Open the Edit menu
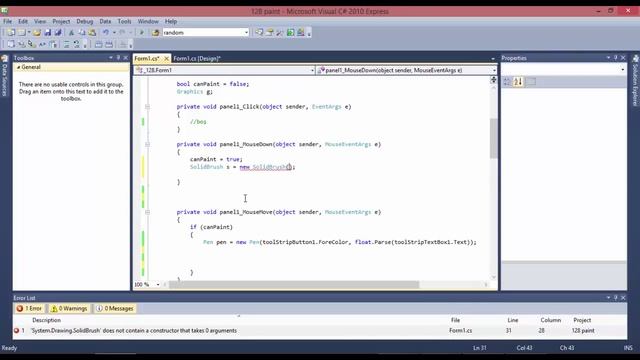Screen dimensions: 640x360 [x=23, y=21]
